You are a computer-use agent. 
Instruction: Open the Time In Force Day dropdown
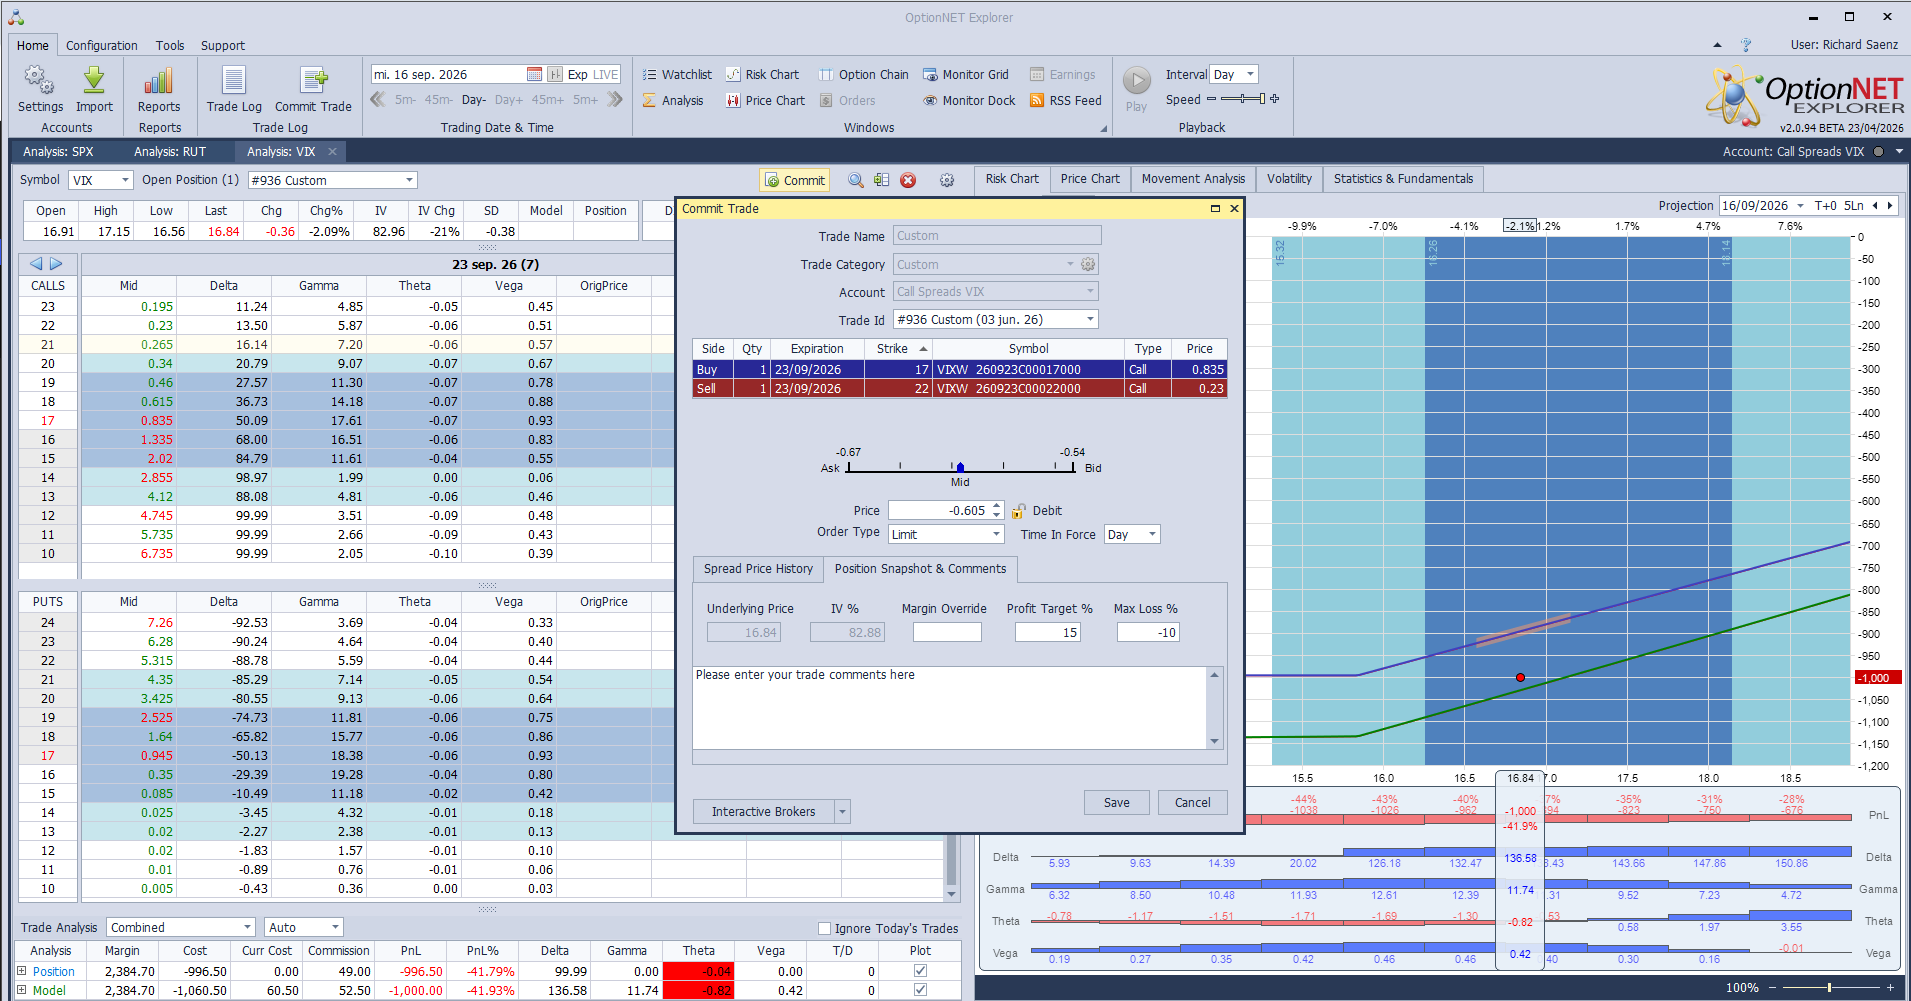[x=1132, y=534]
